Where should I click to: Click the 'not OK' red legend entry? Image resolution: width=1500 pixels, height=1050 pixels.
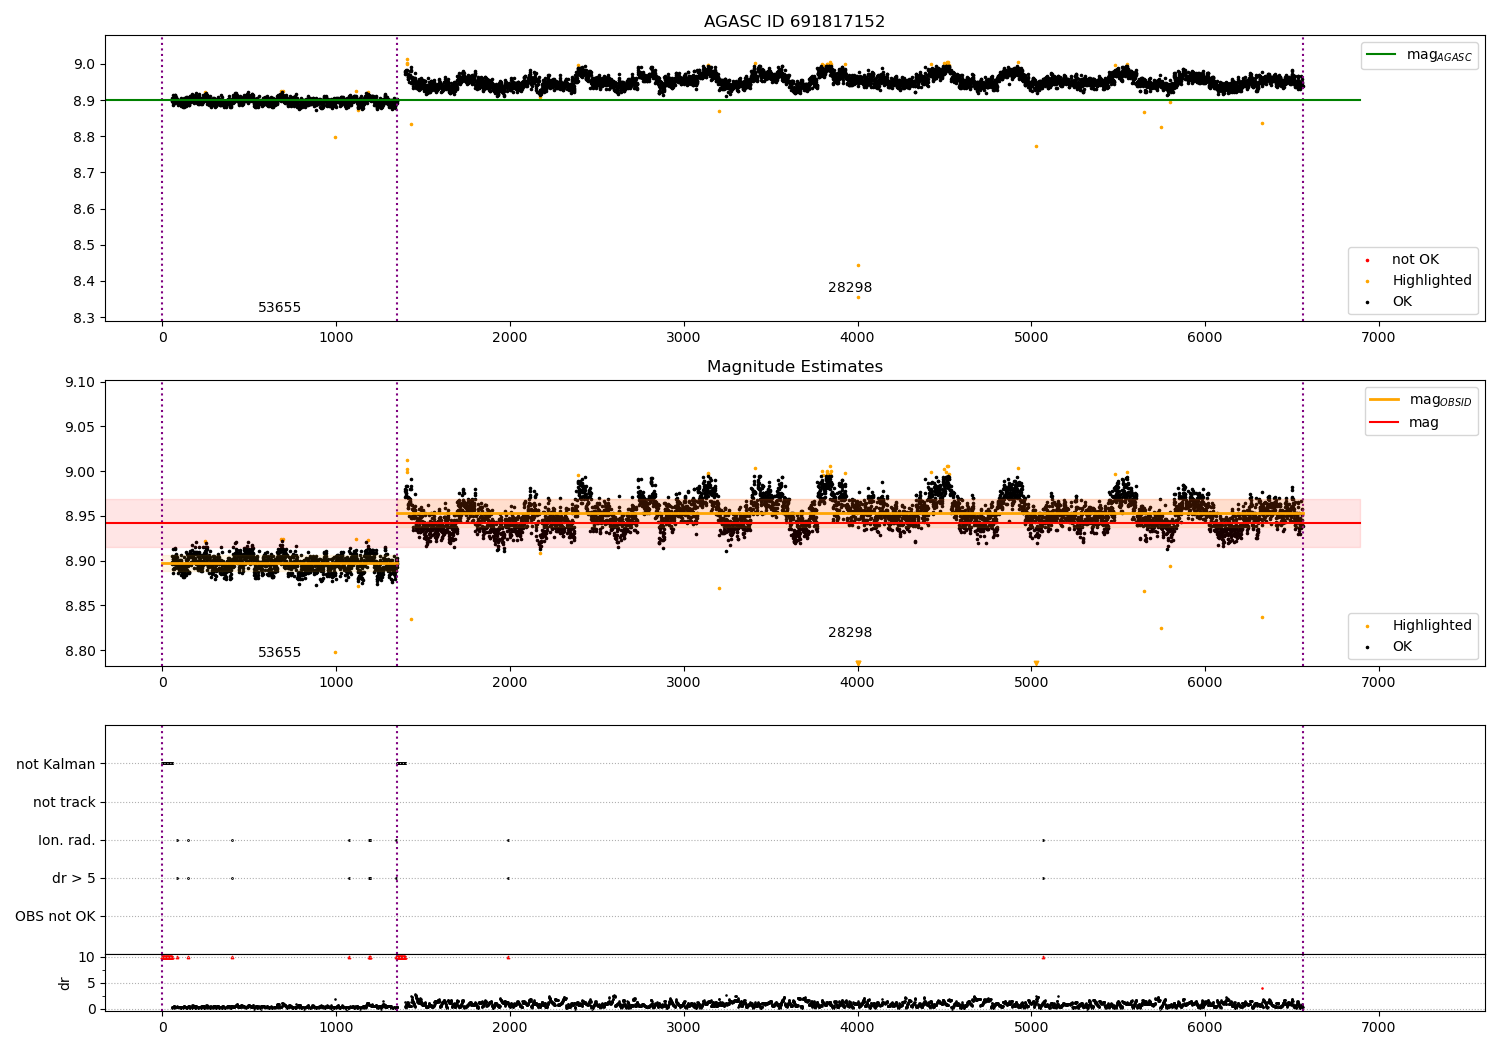click(1415, 260)
